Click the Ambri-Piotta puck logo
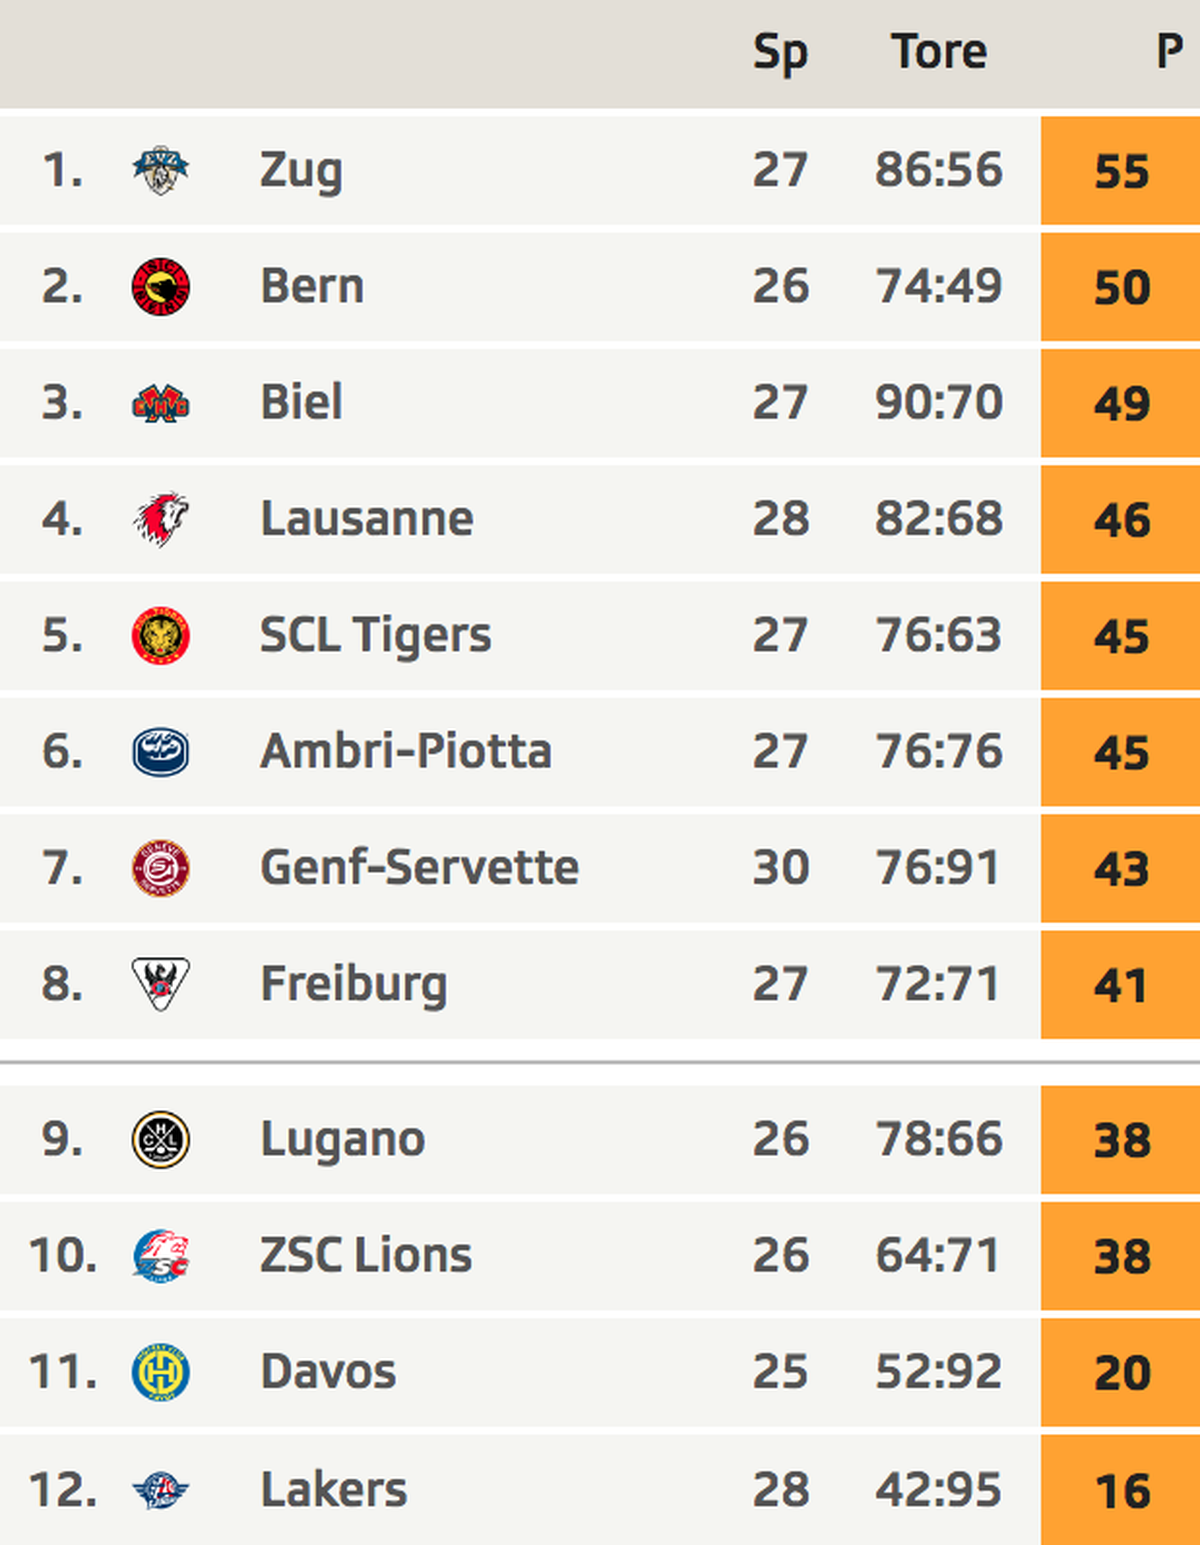Image resolution: width=1200 pixels, height=1545 pixels. coord(161,752)
